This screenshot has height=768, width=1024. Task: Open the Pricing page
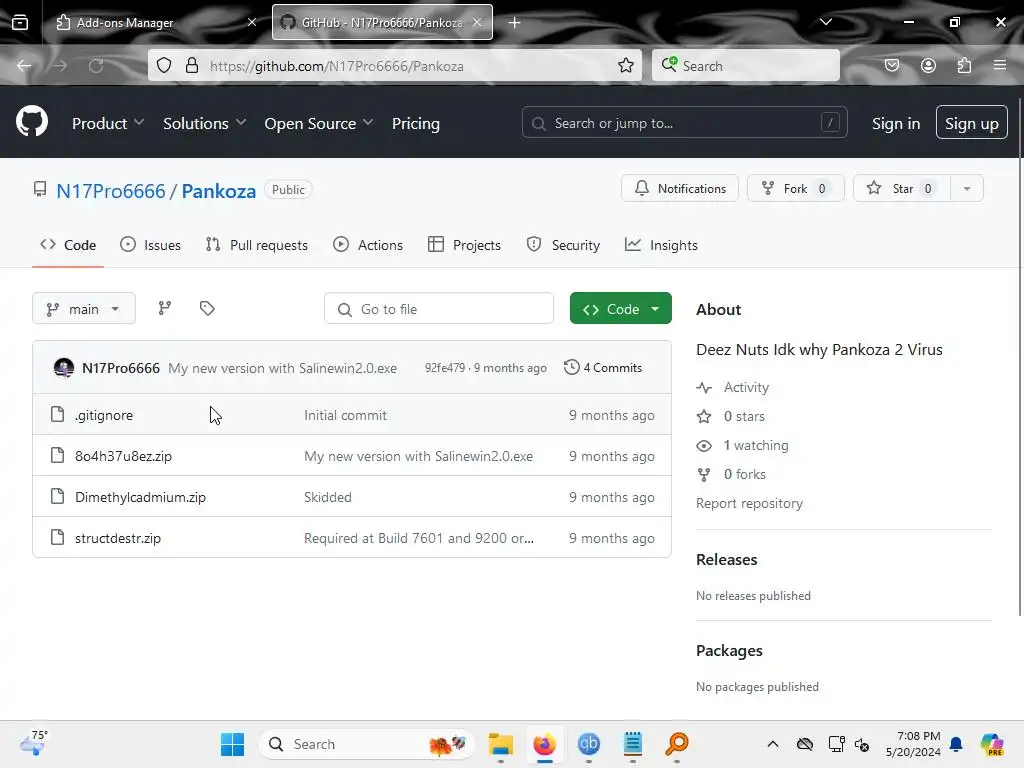(416, 123)
